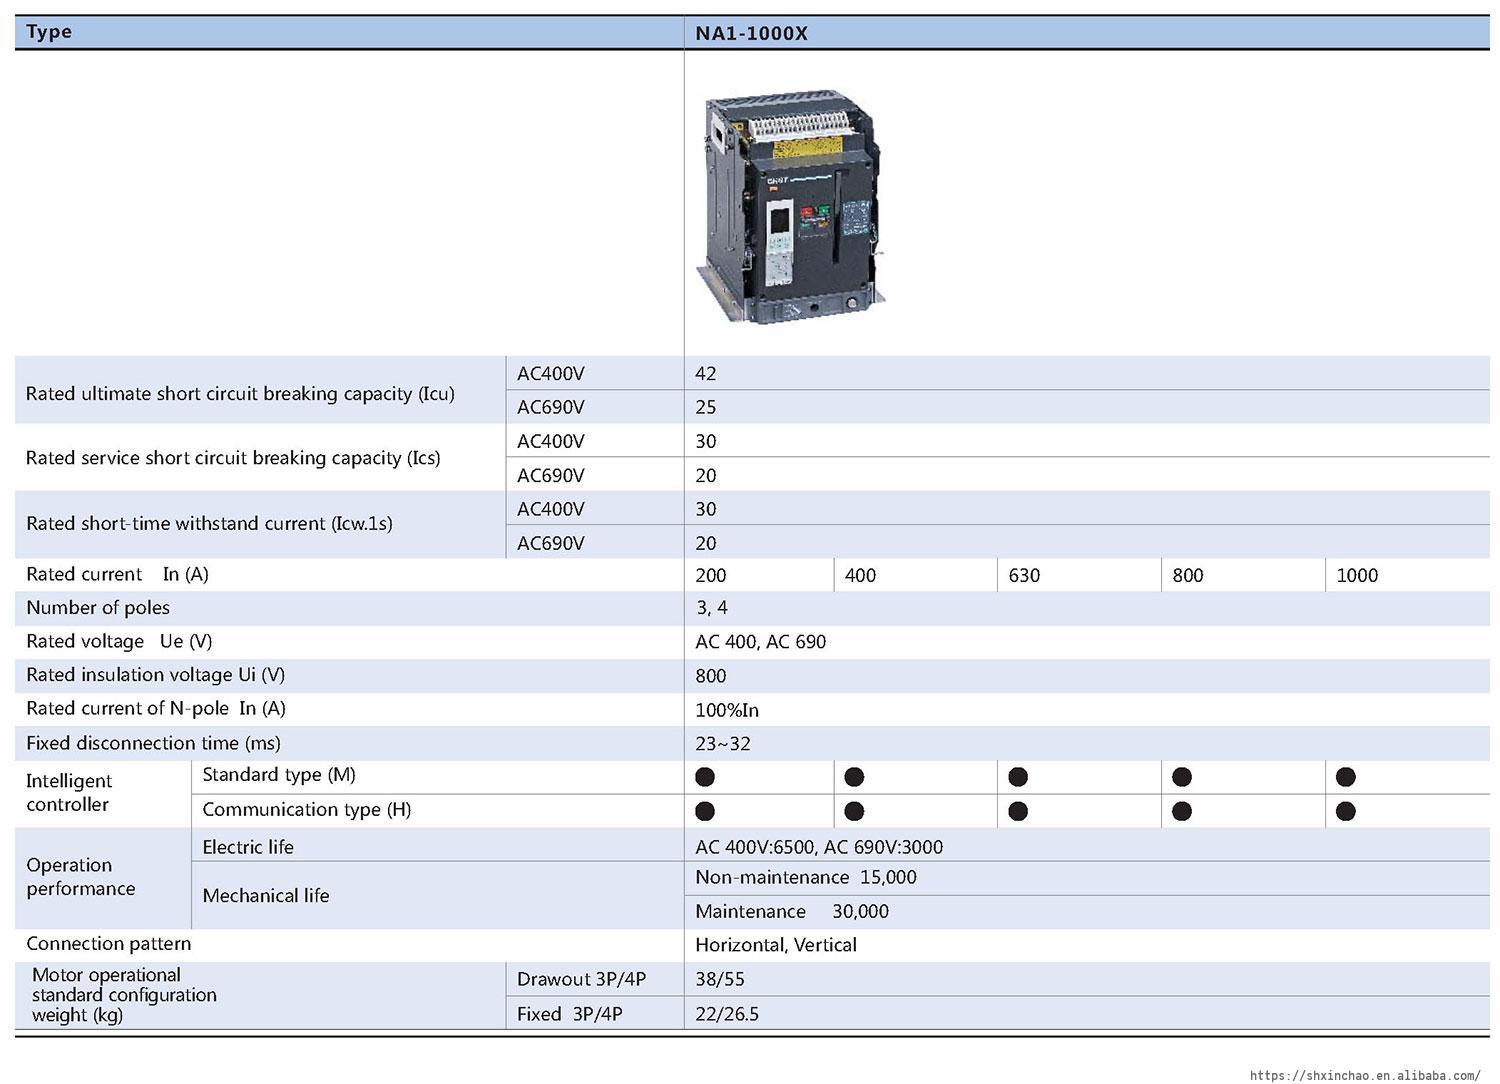This screenshot has width=1500, height=1084.
Task: Select the Icu value 42 at AC400V
Action: click(706, 374)
